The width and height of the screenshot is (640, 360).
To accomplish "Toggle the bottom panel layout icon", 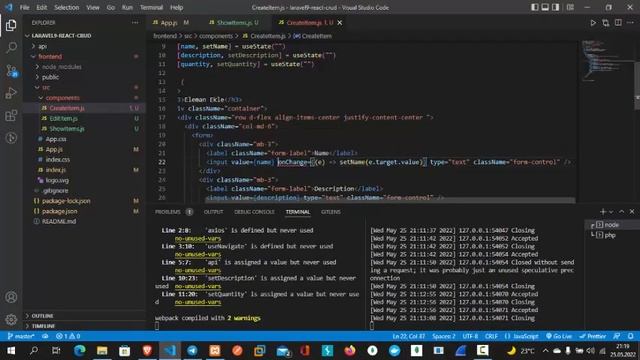I will [x=545, y=7].
